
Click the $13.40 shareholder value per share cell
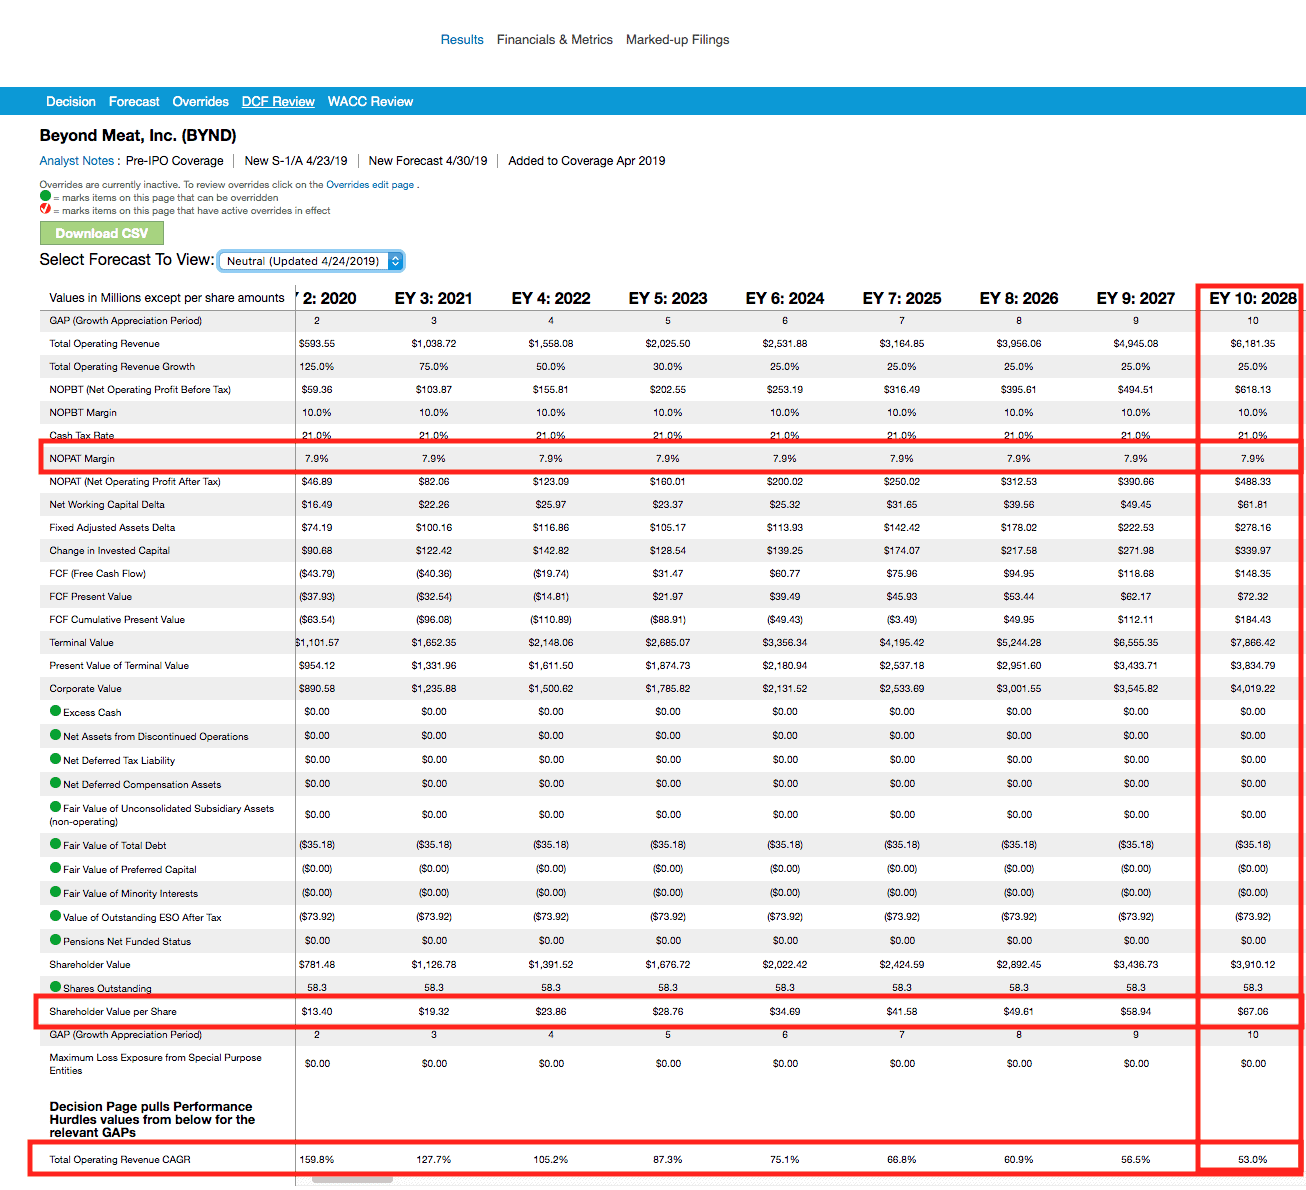(317, 1012)
